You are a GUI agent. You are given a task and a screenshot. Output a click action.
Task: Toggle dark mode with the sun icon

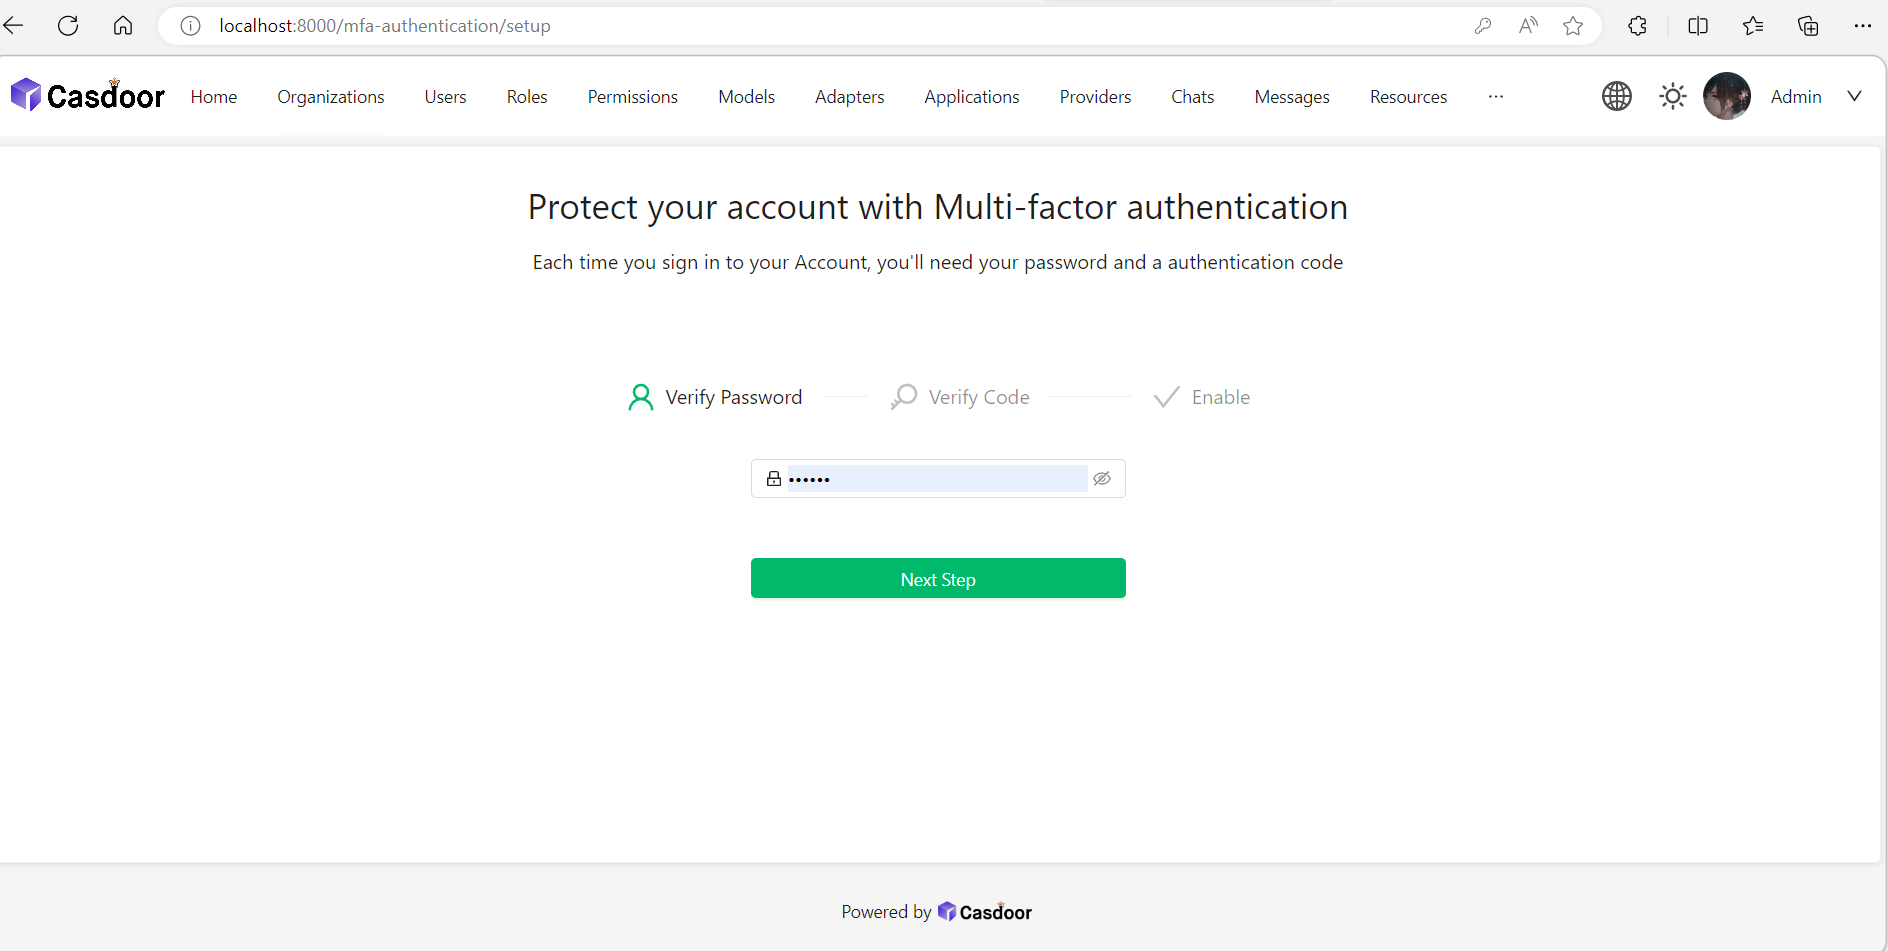pos(1672,96)
